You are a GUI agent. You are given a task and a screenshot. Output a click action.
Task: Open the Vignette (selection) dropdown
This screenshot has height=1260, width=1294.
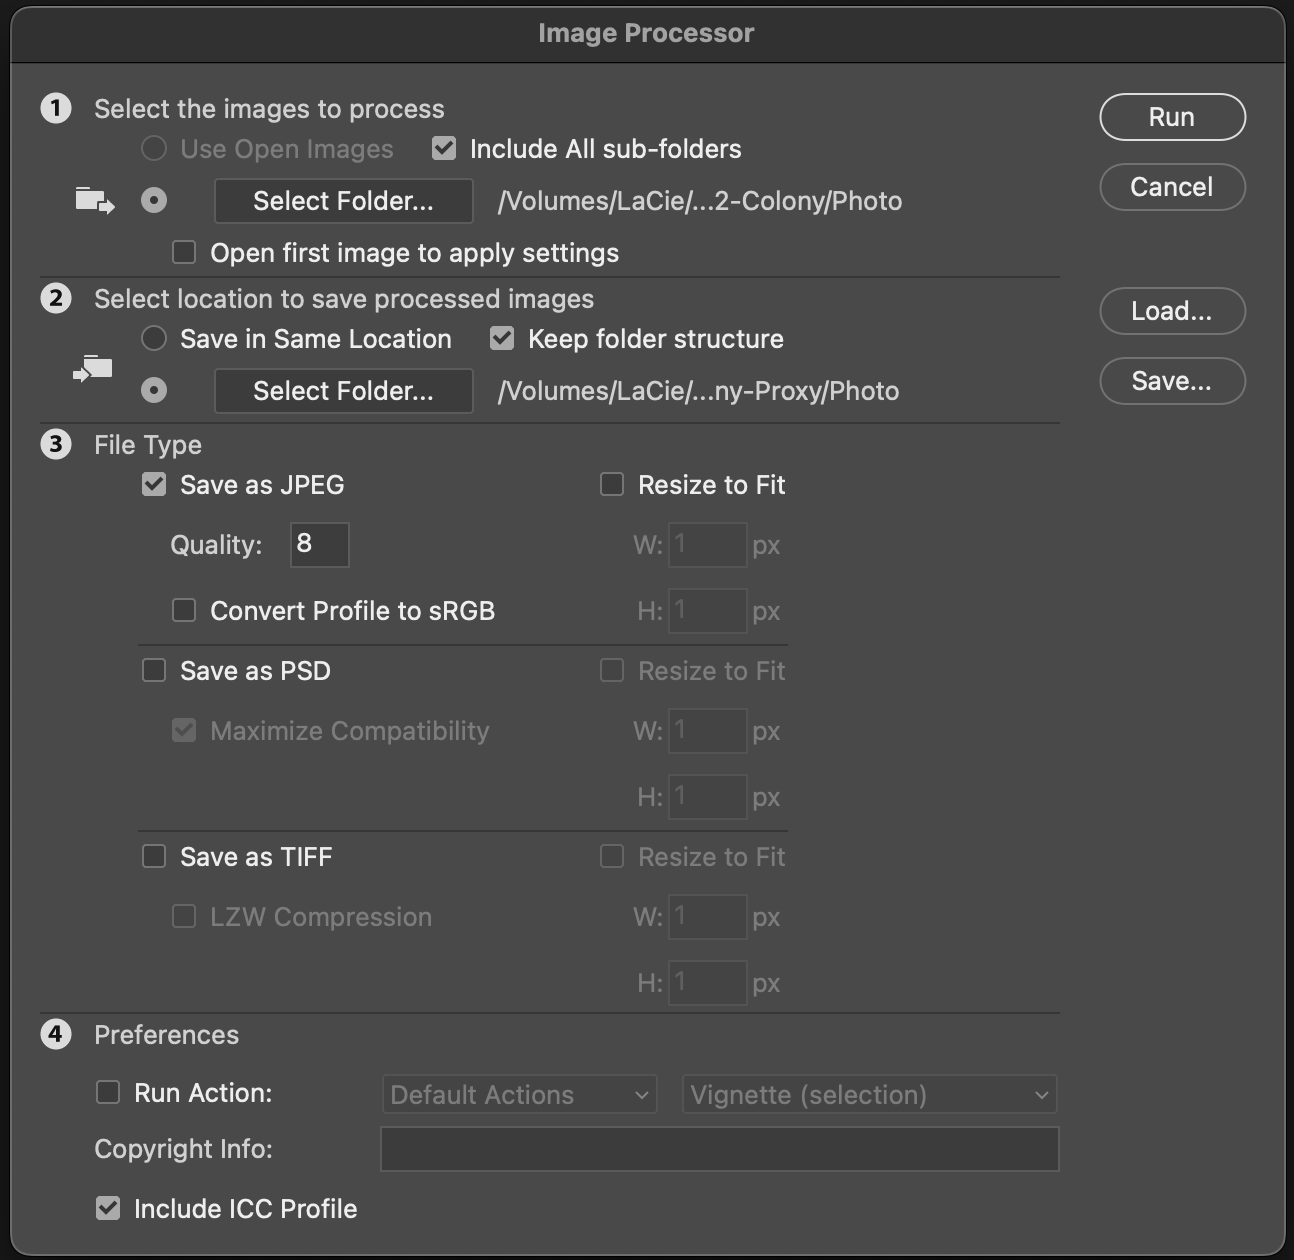[x=868, y=1094]
